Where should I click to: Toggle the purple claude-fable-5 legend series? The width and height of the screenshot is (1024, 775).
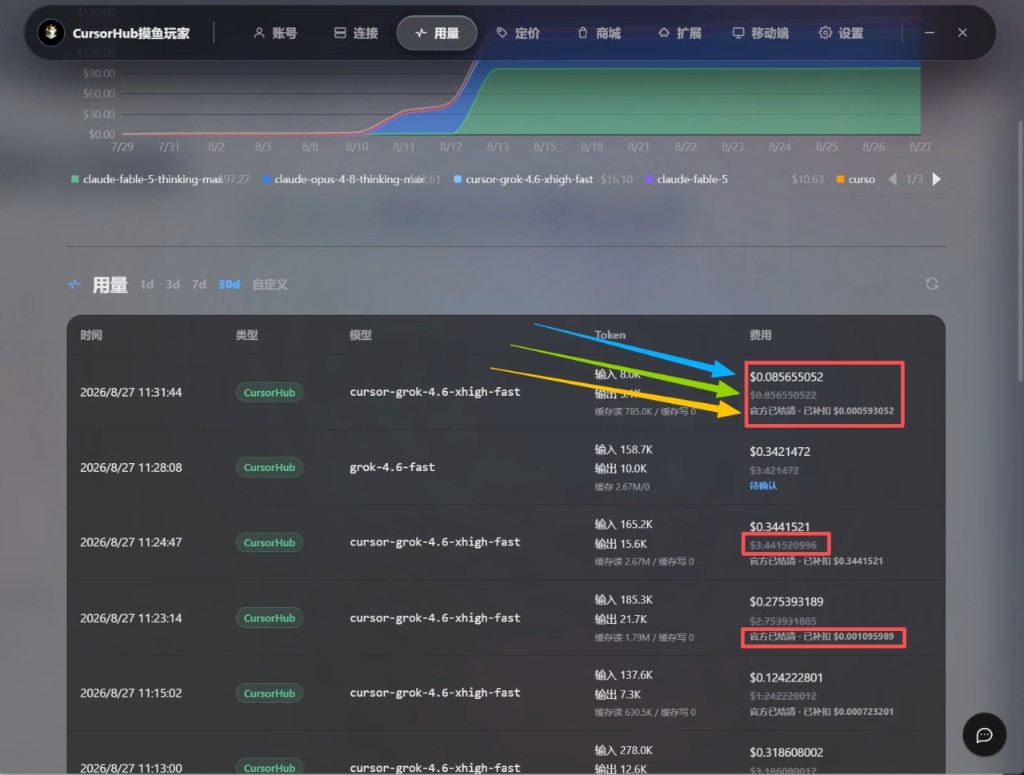(x=686, y=179)
